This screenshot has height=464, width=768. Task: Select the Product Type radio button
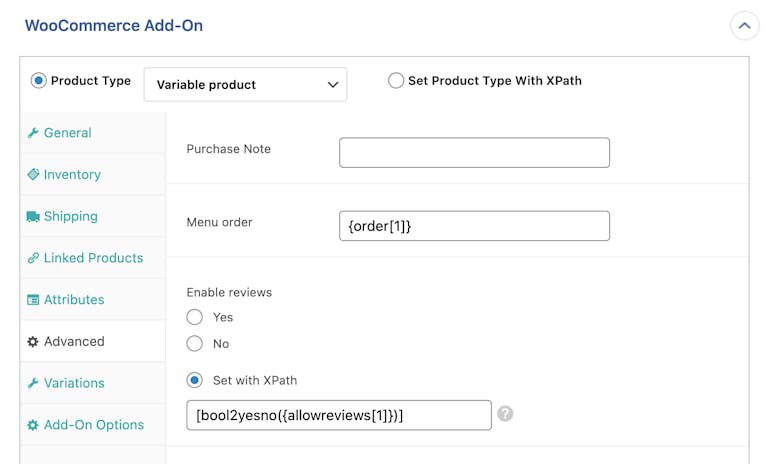38,80
